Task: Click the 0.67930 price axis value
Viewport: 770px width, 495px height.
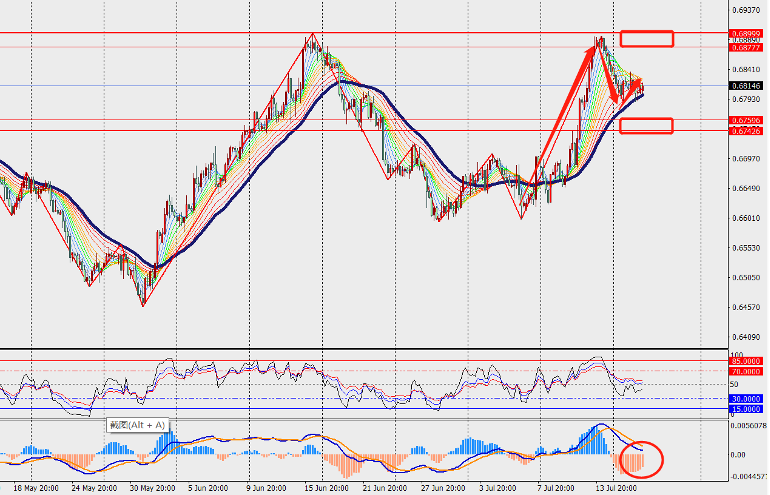Action: [x=746, y=99]
